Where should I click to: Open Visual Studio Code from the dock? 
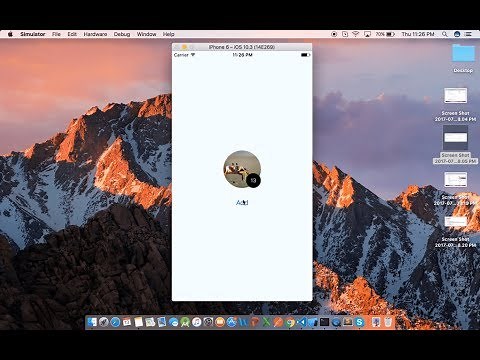click(302, 322)
